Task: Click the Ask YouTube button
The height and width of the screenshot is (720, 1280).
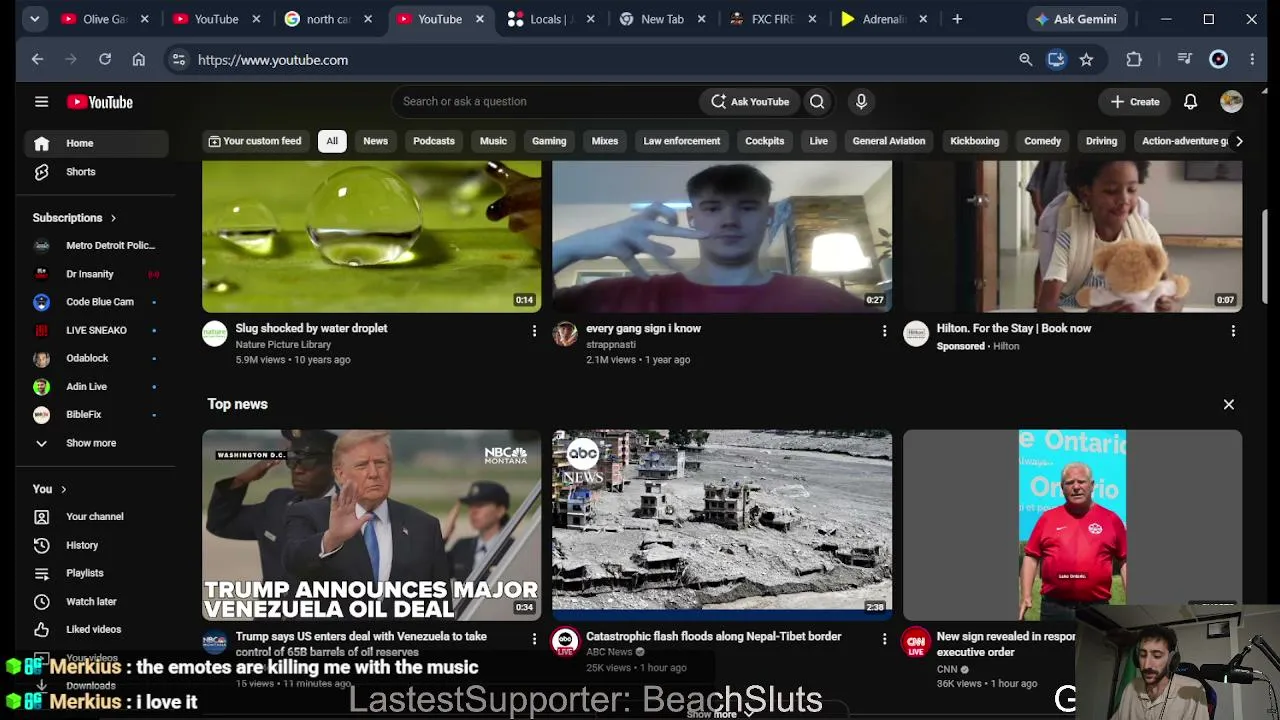Action: click(x=750, y=101)
